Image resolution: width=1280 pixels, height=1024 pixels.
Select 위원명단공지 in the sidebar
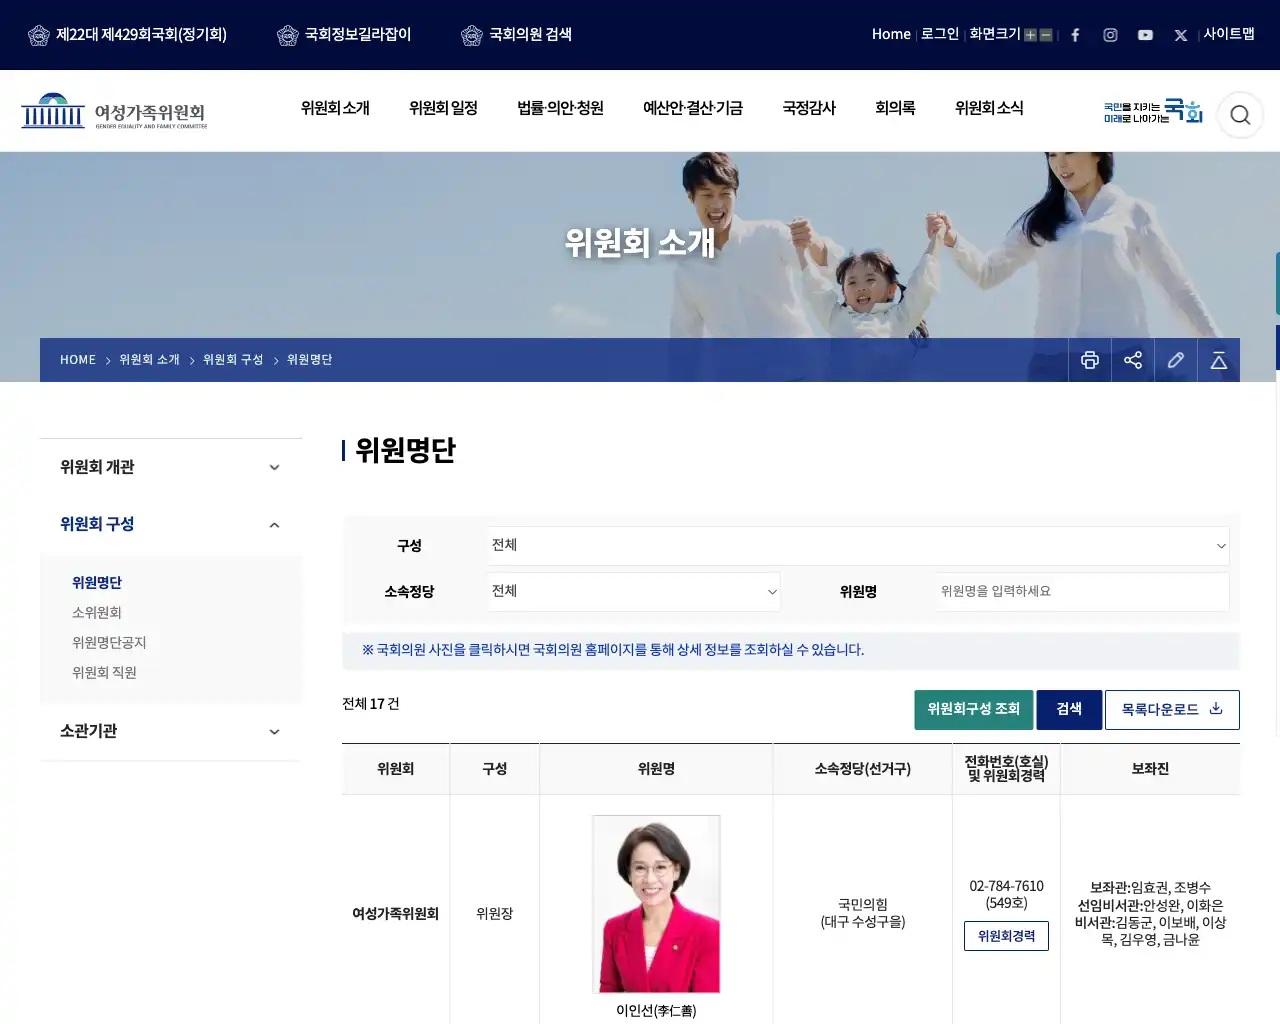coord(109,643)
